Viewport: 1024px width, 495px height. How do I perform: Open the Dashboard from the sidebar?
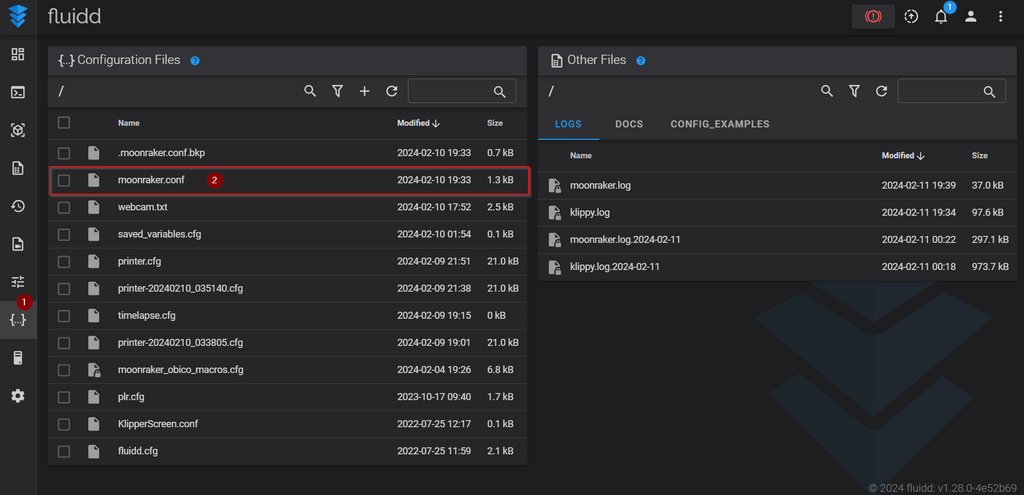pyautogui.click(x=18, y=55)
